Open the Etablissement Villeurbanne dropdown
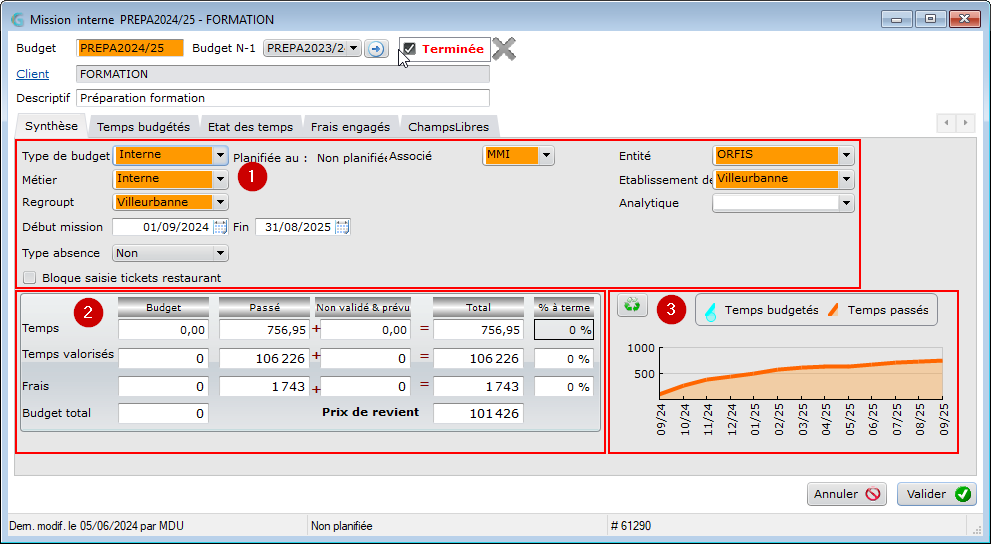Image resolution: width=991 pixels, height=544 pixels. pyautogui.click(x=846, y=179)
